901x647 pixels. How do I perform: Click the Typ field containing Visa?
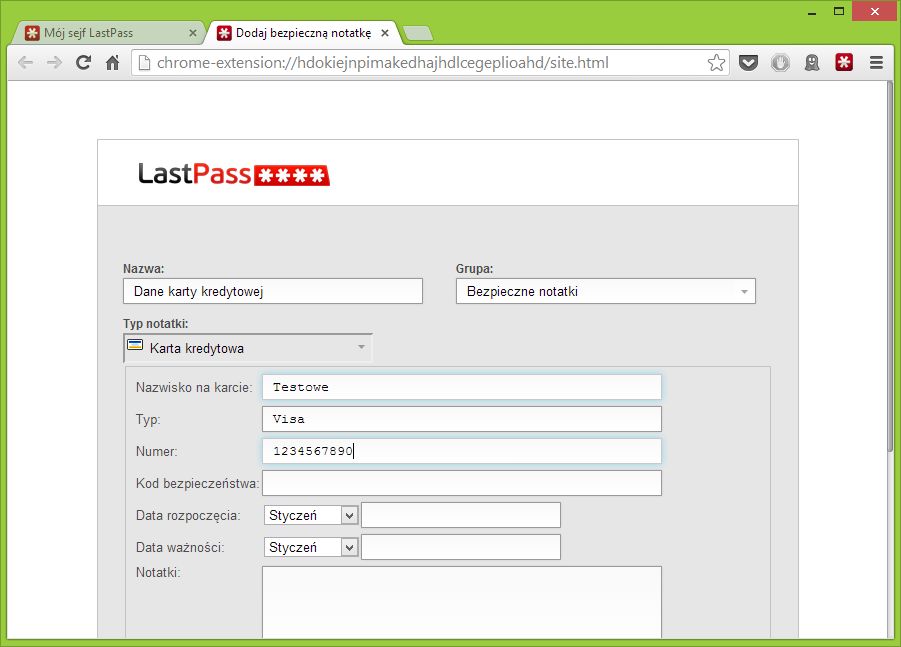click(462, 419)
